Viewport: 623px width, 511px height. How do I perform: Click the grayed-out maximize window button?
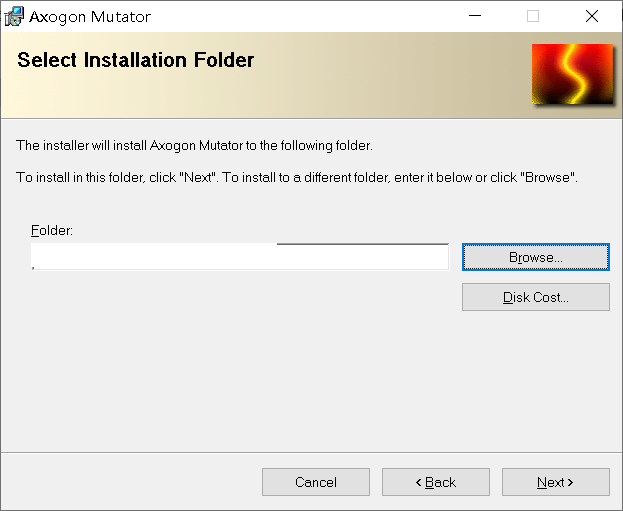(x=533, y=16)
